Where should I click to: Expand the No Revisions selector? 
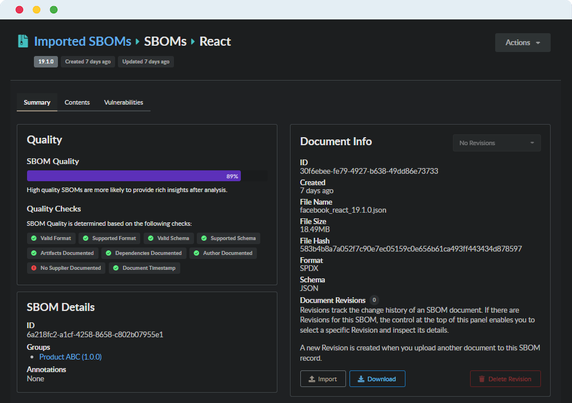click(496, 143)
